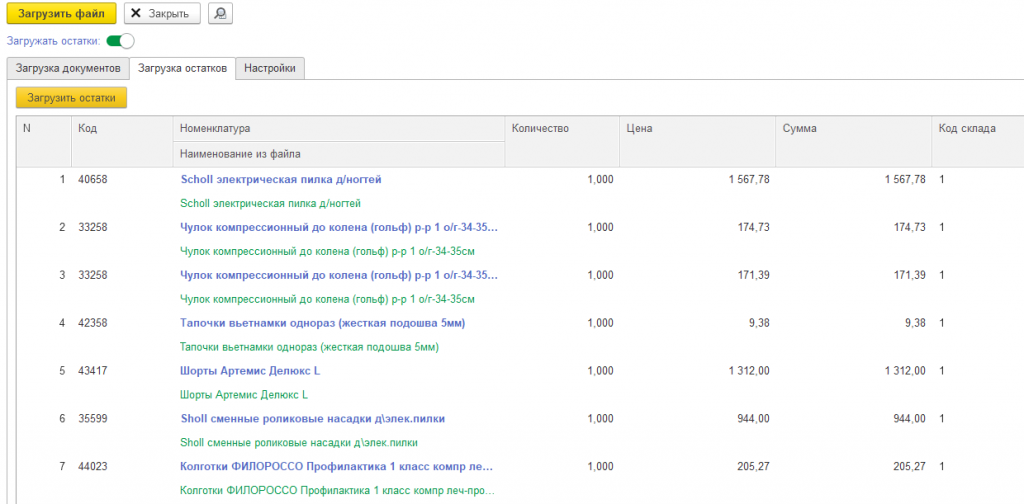
Task: Click the price cell 944,00
Action: coord(755,418)
